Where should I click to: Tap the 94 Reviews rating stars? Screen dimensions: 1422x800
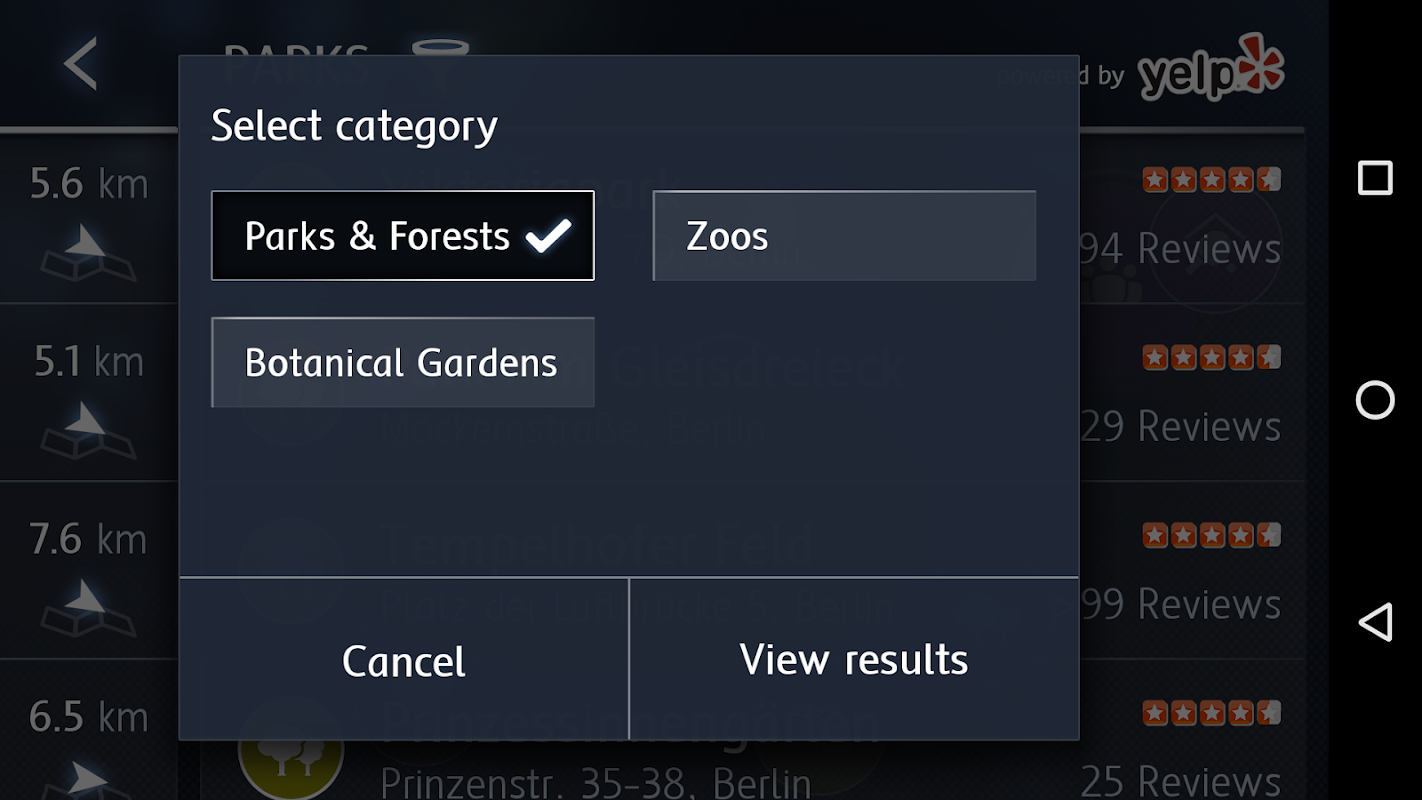pyautogui.click(x=1211, y=180)
